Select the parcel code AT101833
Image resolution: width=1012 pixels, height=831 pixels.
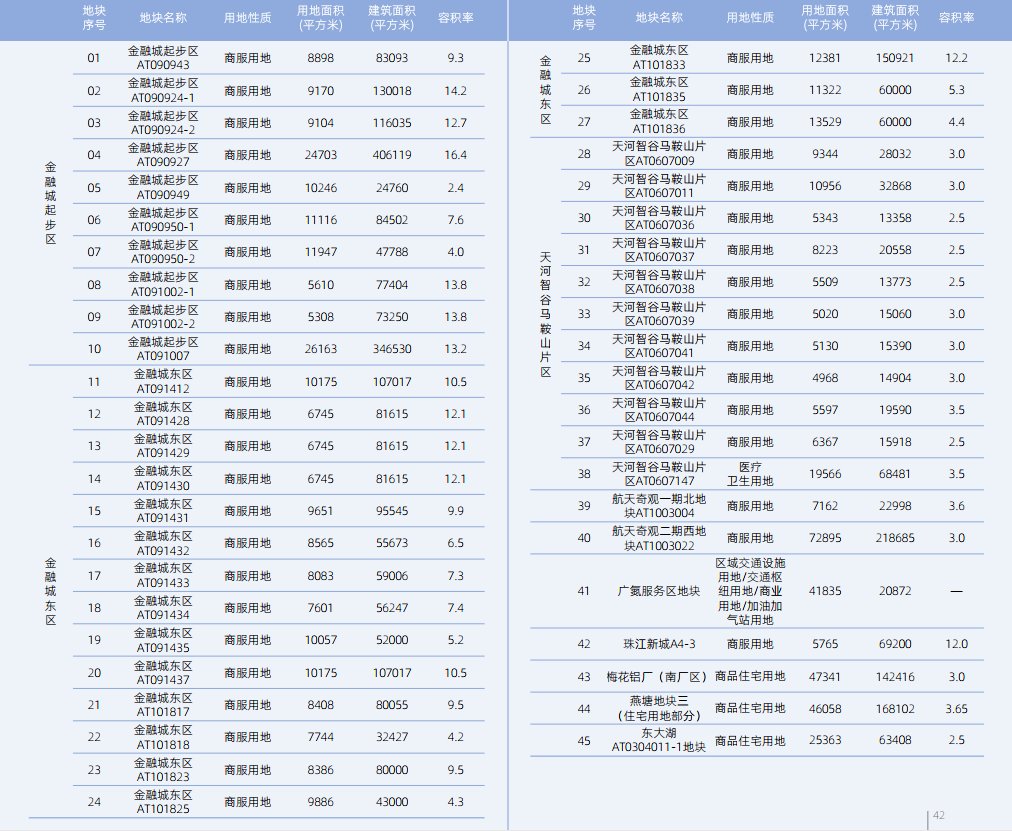pyautogui.click(x=659, y=65)
